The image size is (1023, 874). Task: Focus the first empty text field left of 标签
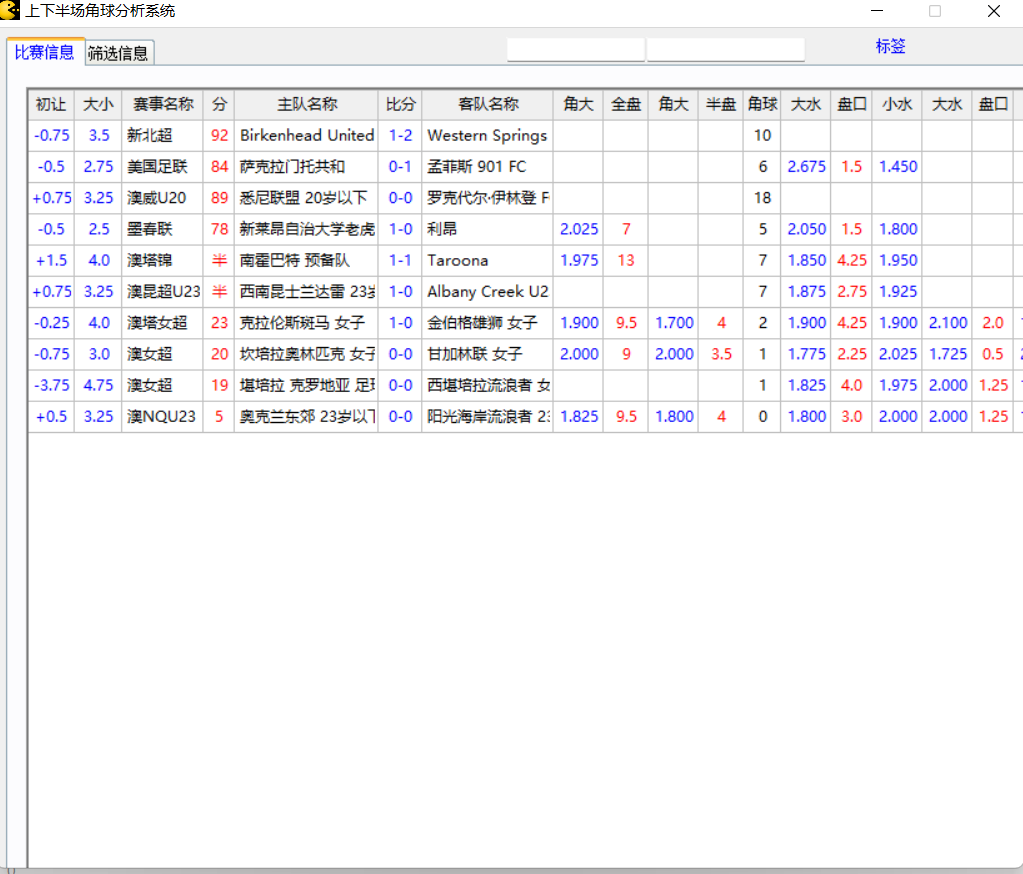click(575, 49)
